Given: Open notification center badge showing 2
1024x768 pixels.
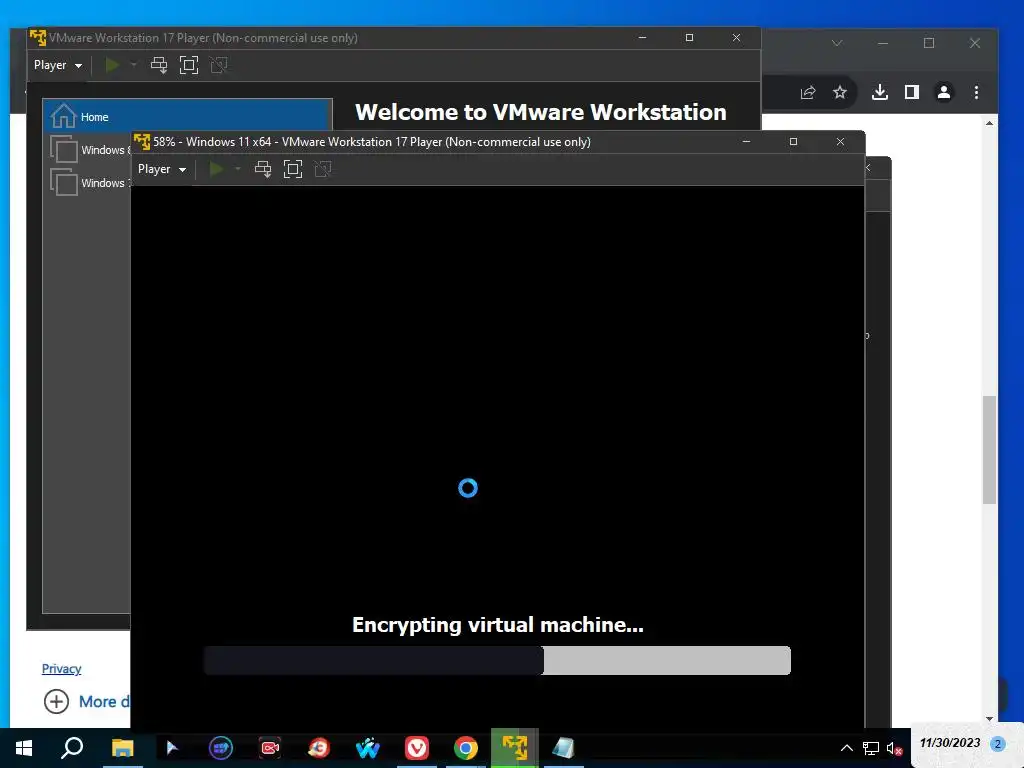Looking at the screenshot, I should click(x=998, y=744).
